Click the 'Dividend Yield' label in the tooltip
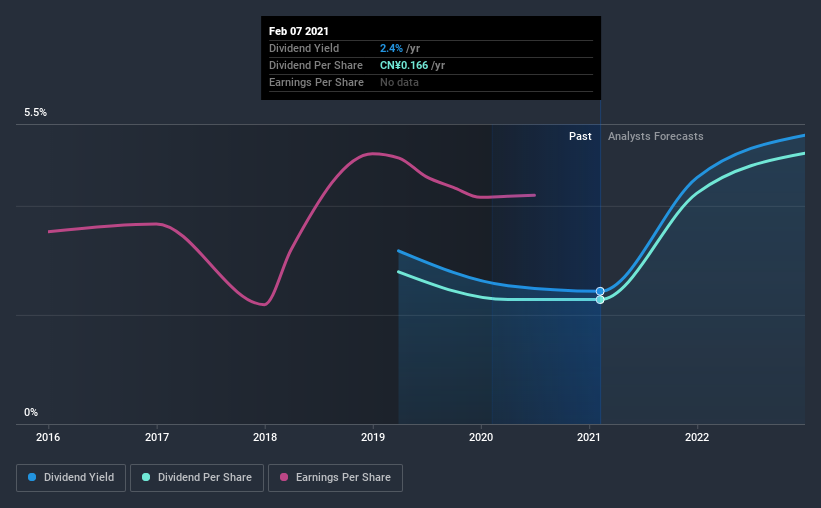The image size is (821, 508). (x=304, y=48)
